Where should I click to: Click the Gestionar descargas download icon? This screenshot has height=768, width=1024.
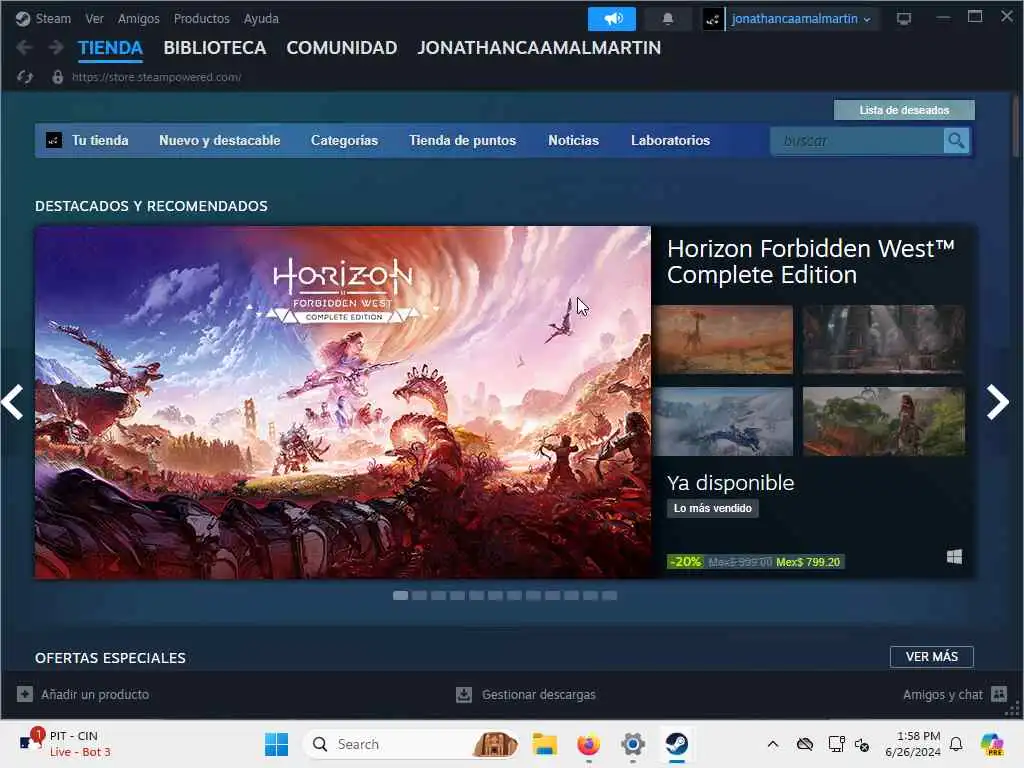pyautogui.click(x=464, y=694)
